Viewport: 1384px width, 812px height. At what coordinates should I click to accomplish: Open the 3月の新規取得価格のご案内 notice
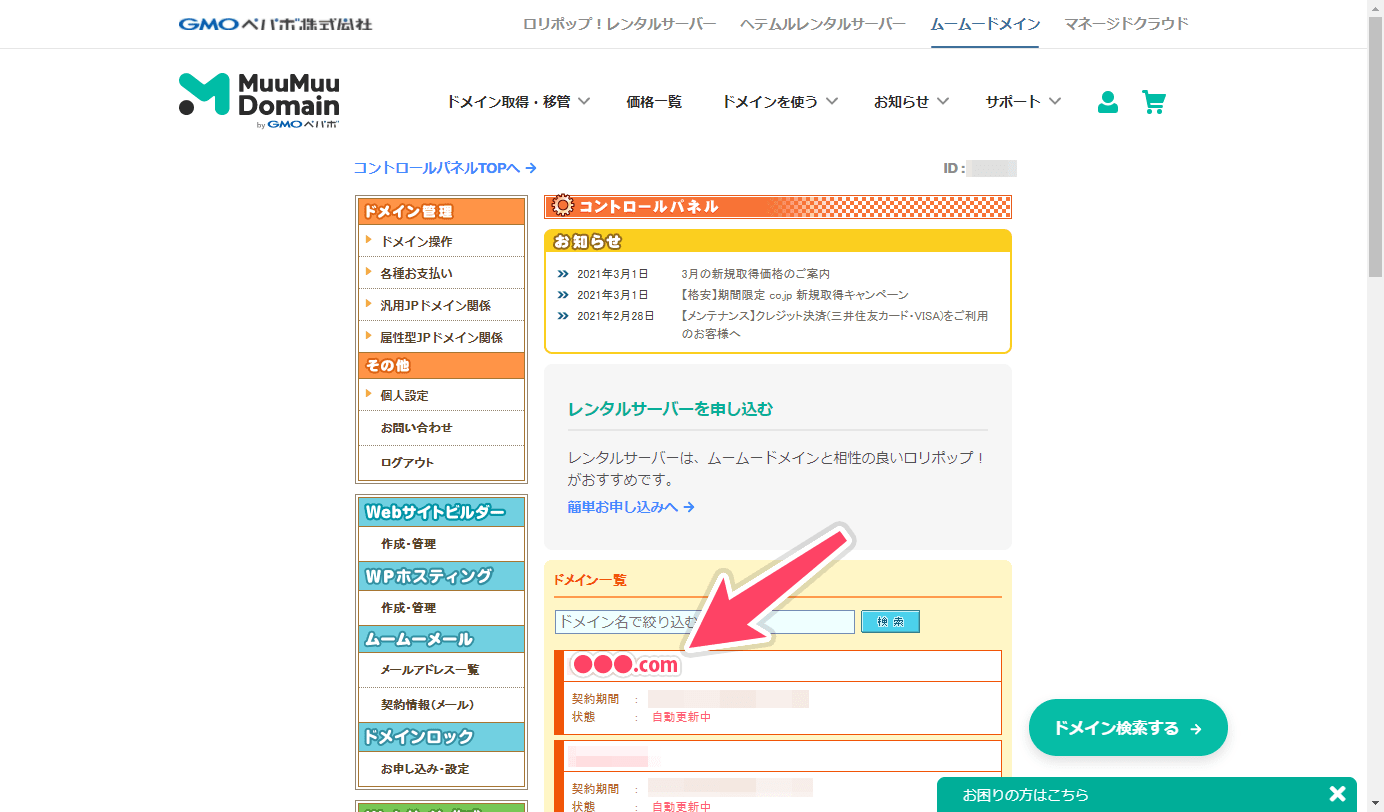click(x=755, y=273)
